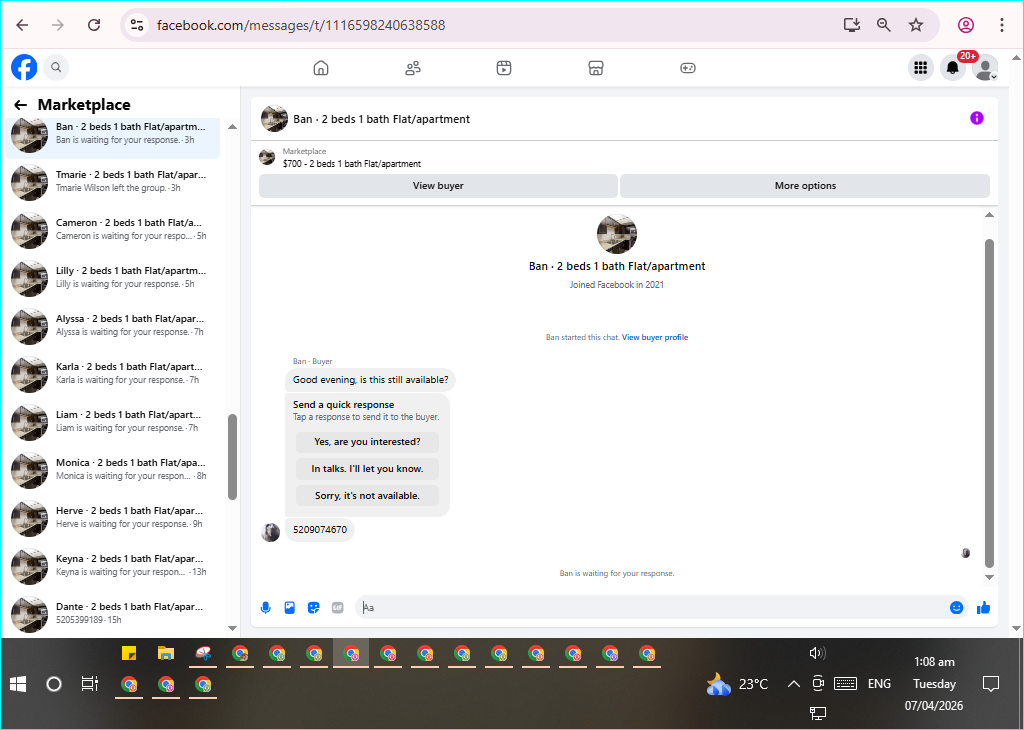This screenshot has height=730, width=1024.
Task: Click the 'Good evening, is this still available?' message
Action: click(x=370, y=380)
